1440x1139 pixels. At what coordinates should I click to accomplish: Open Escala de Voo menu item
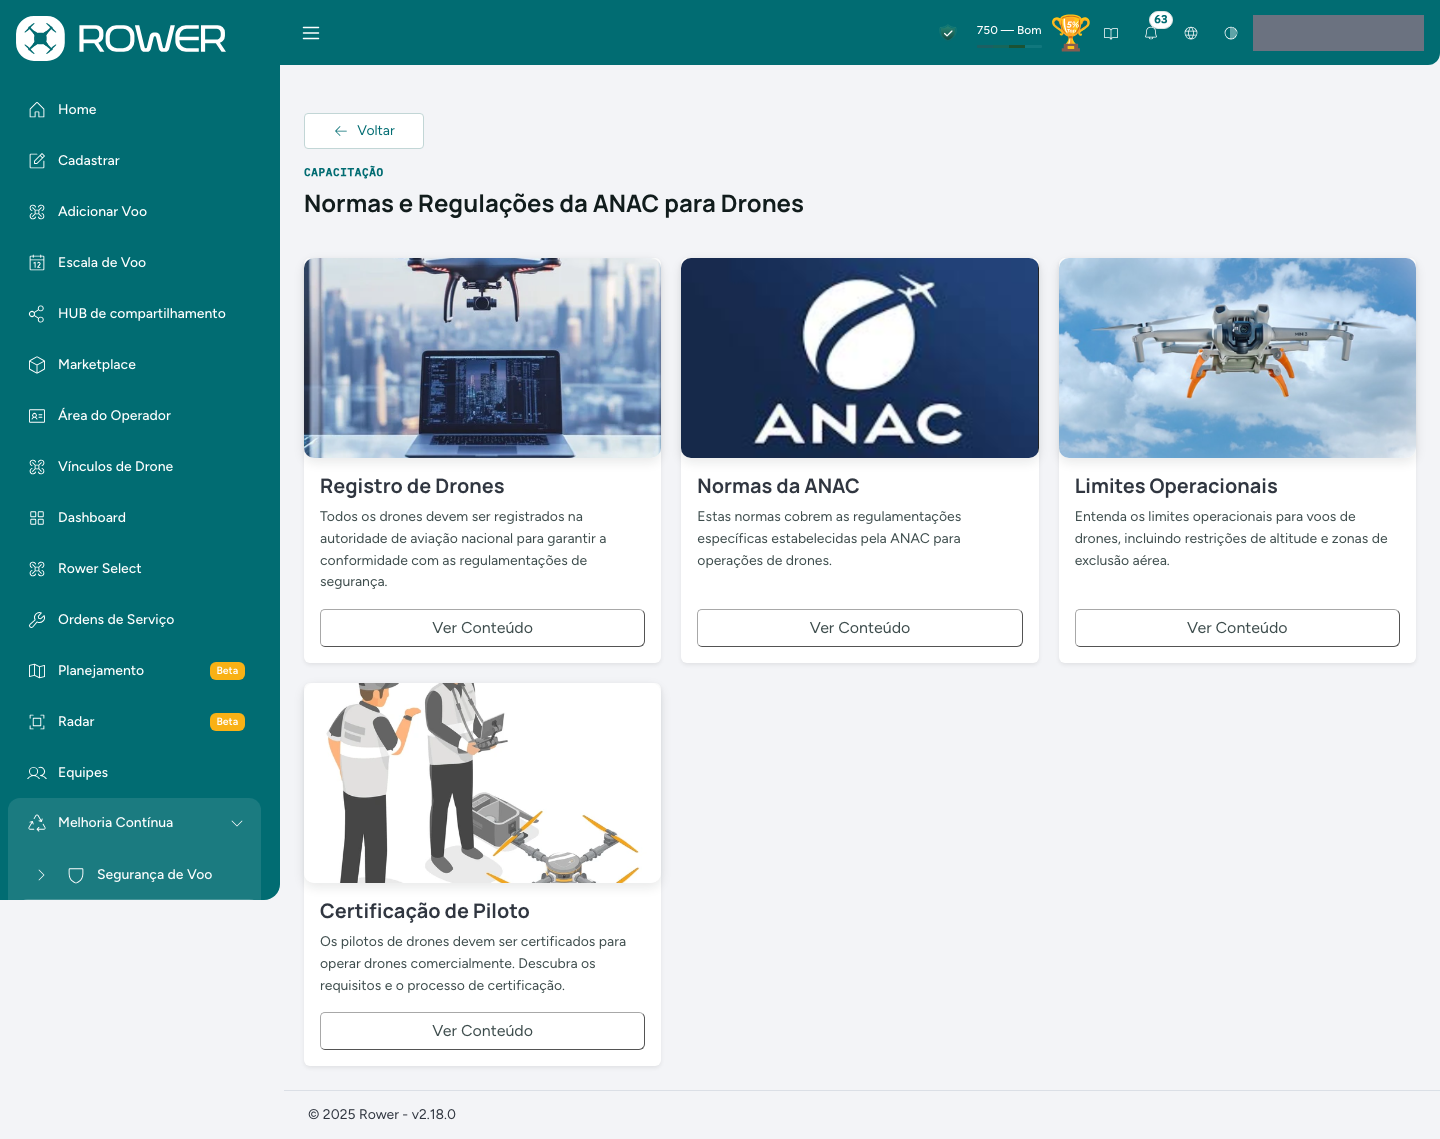click(x=134, y=263)
